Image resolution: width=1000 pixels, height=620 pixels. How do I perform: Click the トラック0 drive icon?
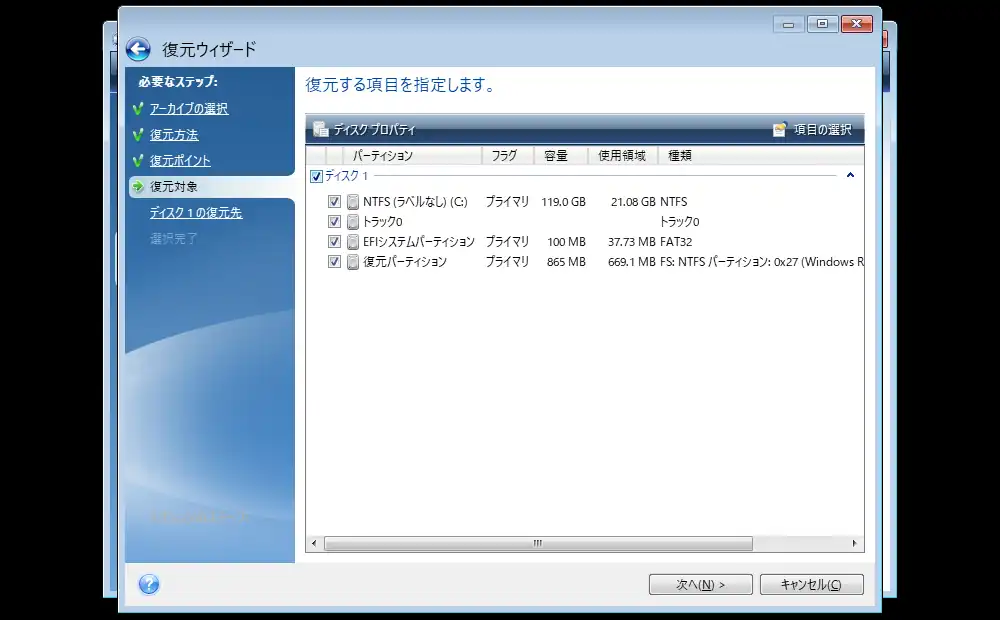353,222
